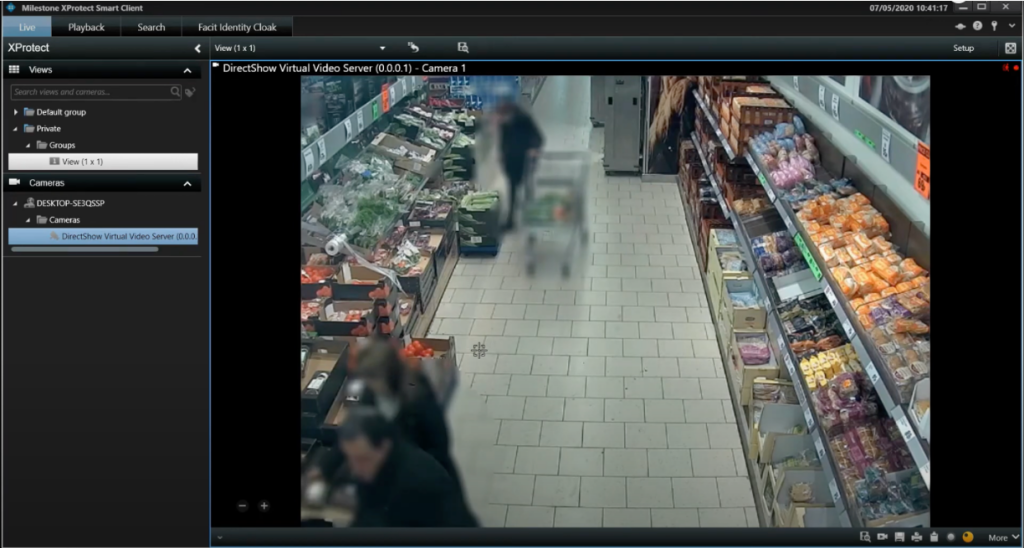Expand the camera toolbar bottom-left chevron
The width and height of the screenshot is (1024, 548).
219,538
